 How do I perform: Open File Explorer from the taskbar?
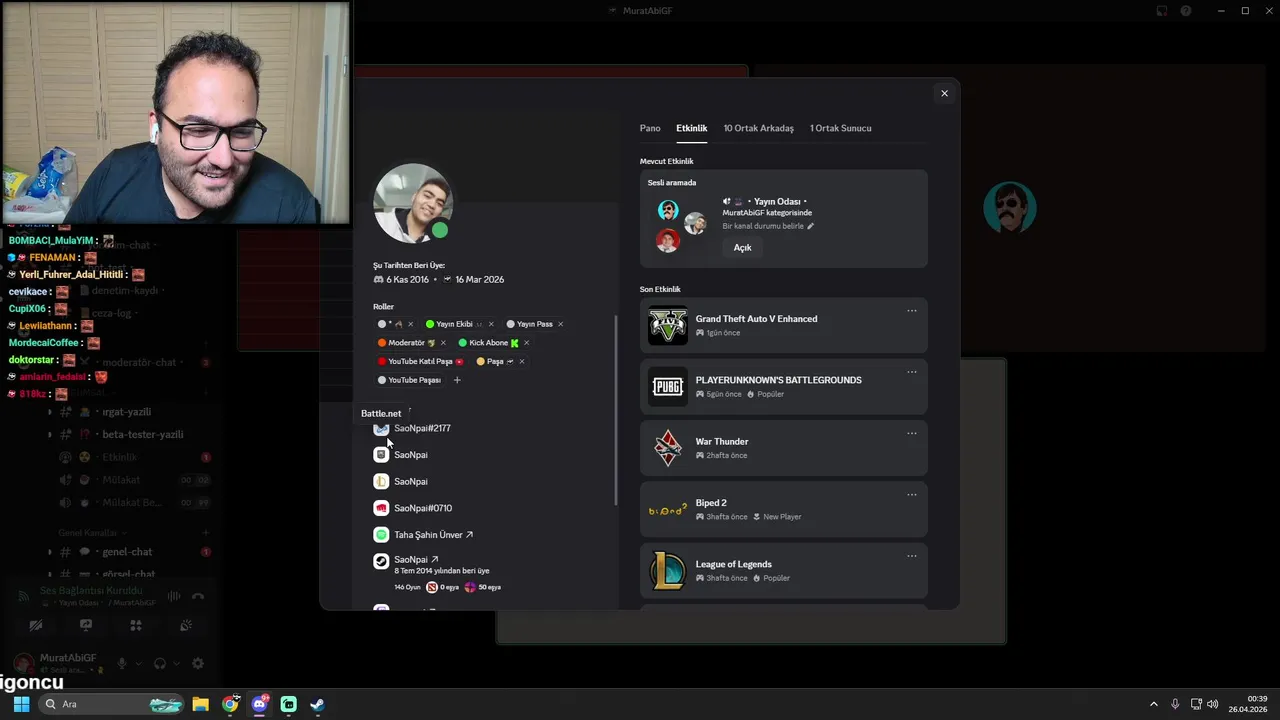[200, 704]
